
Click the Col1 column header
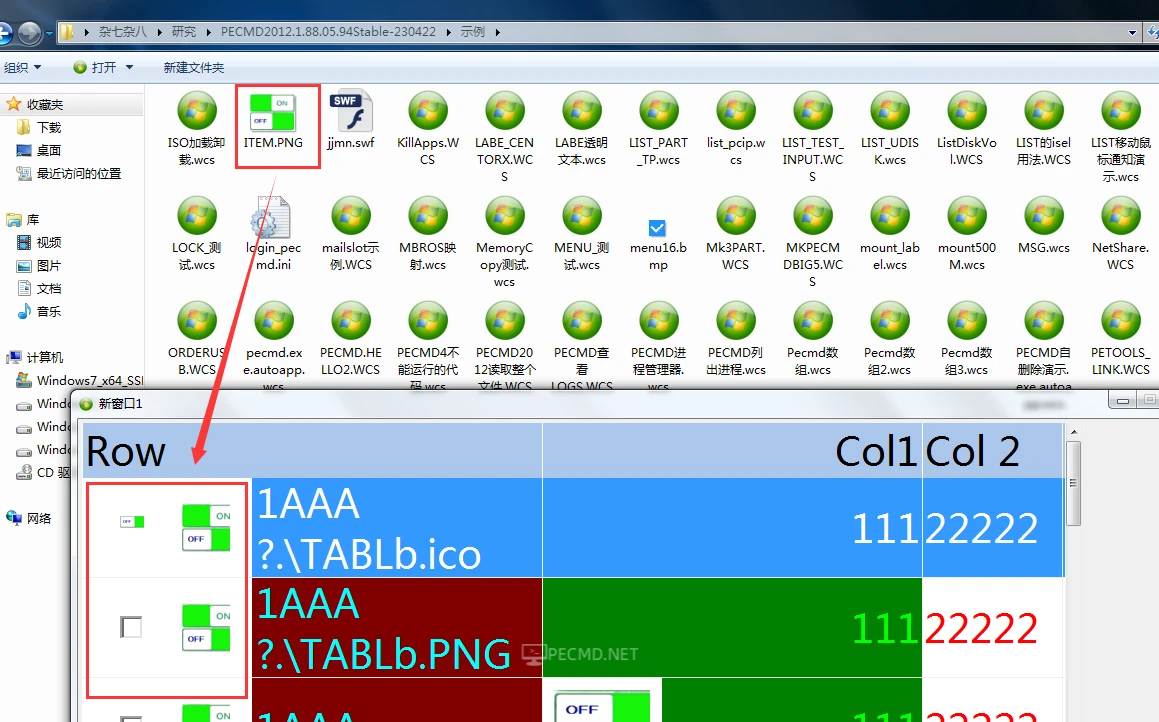click(733, 451)
